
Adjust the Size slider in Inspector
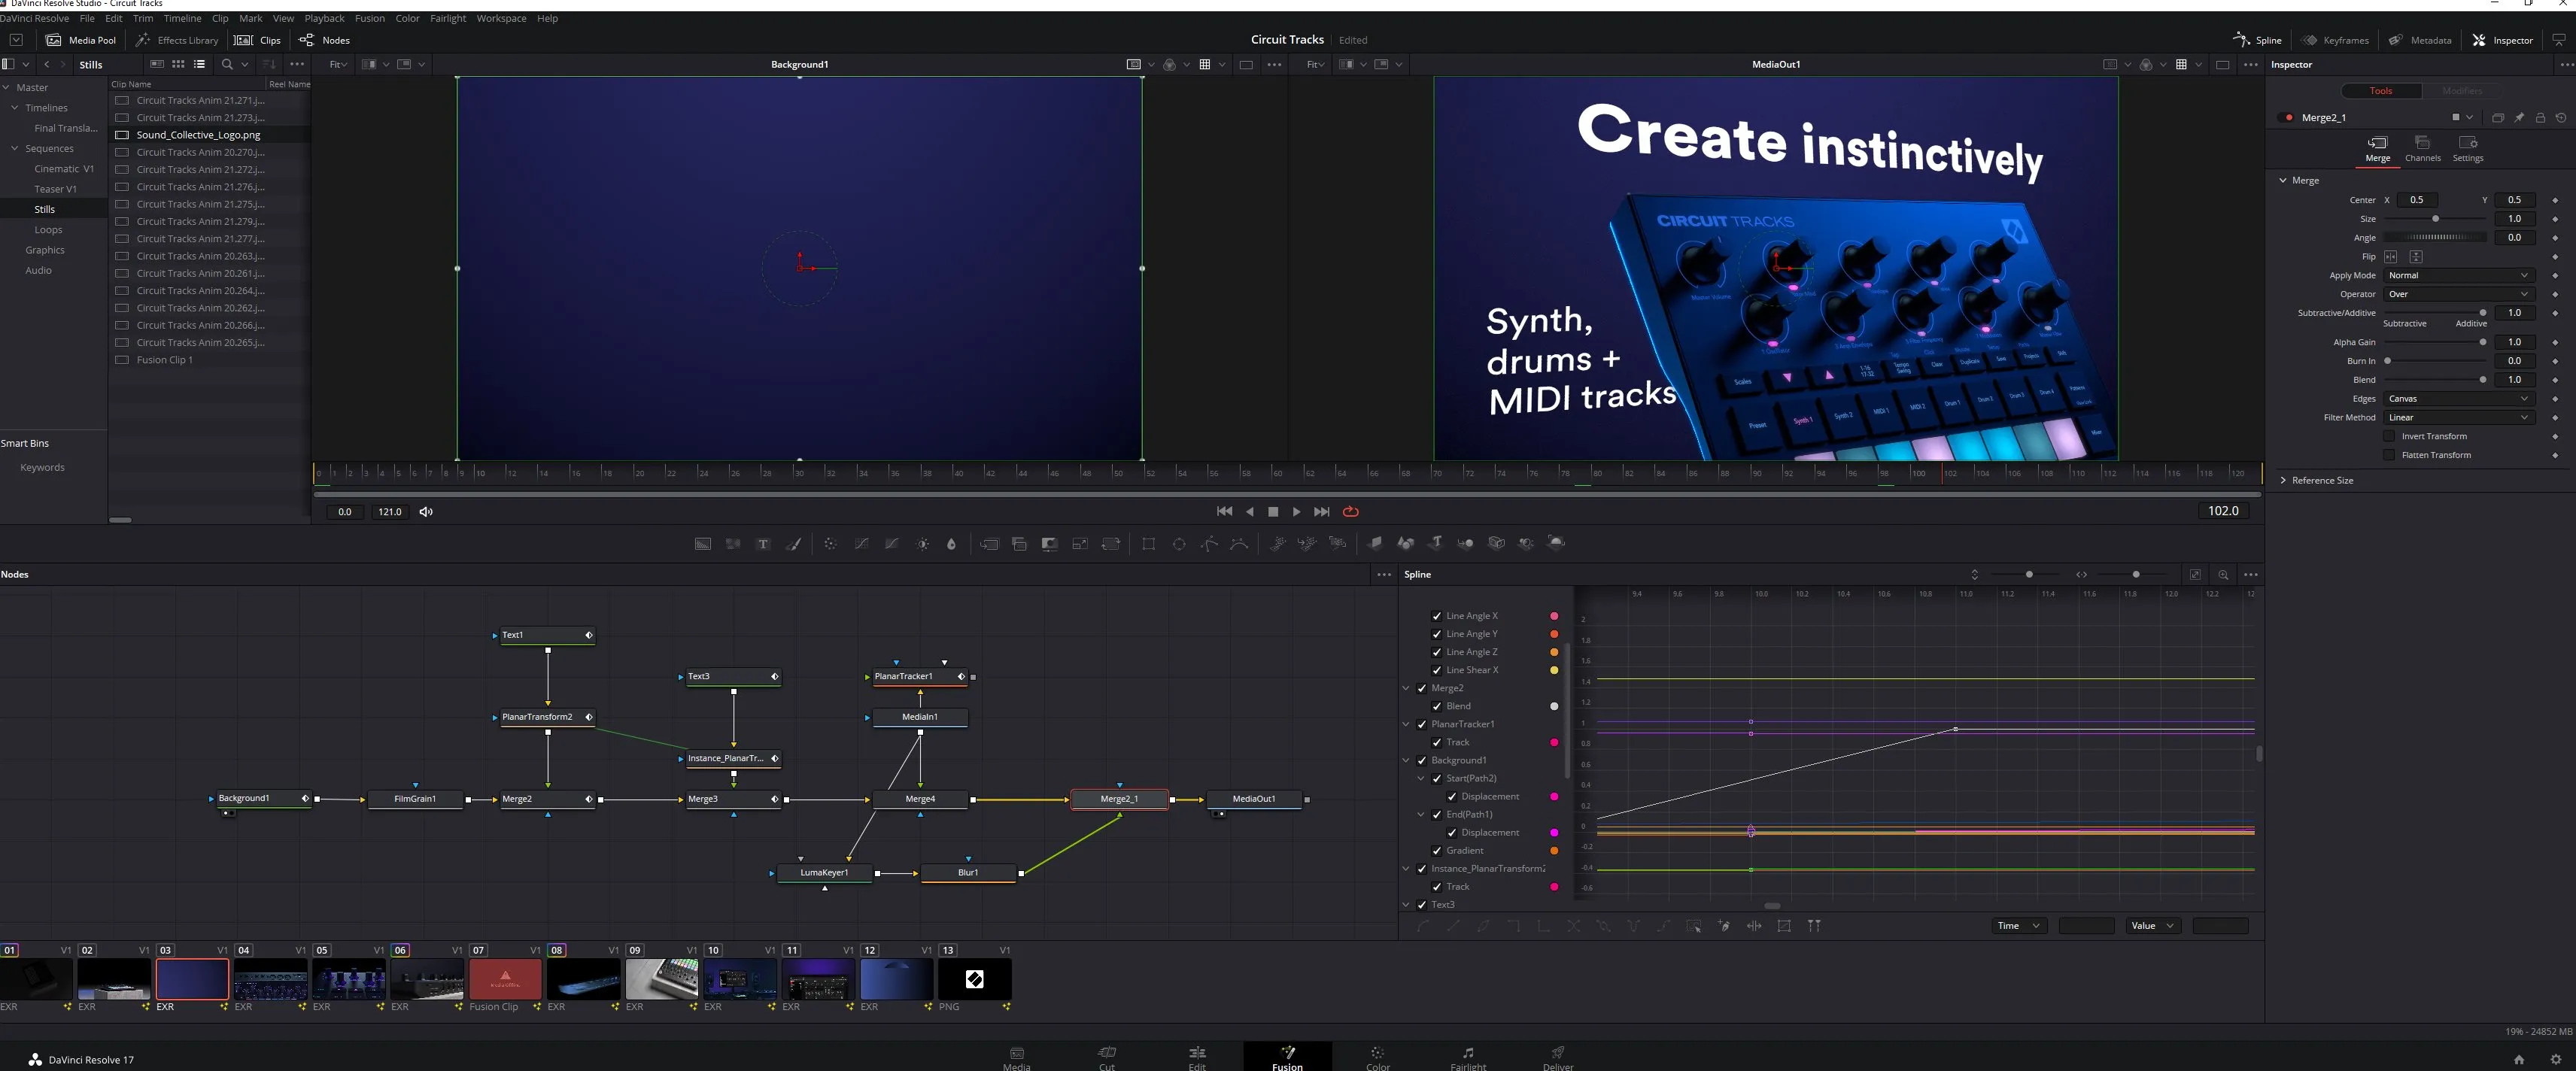(x=2435, y=219)
